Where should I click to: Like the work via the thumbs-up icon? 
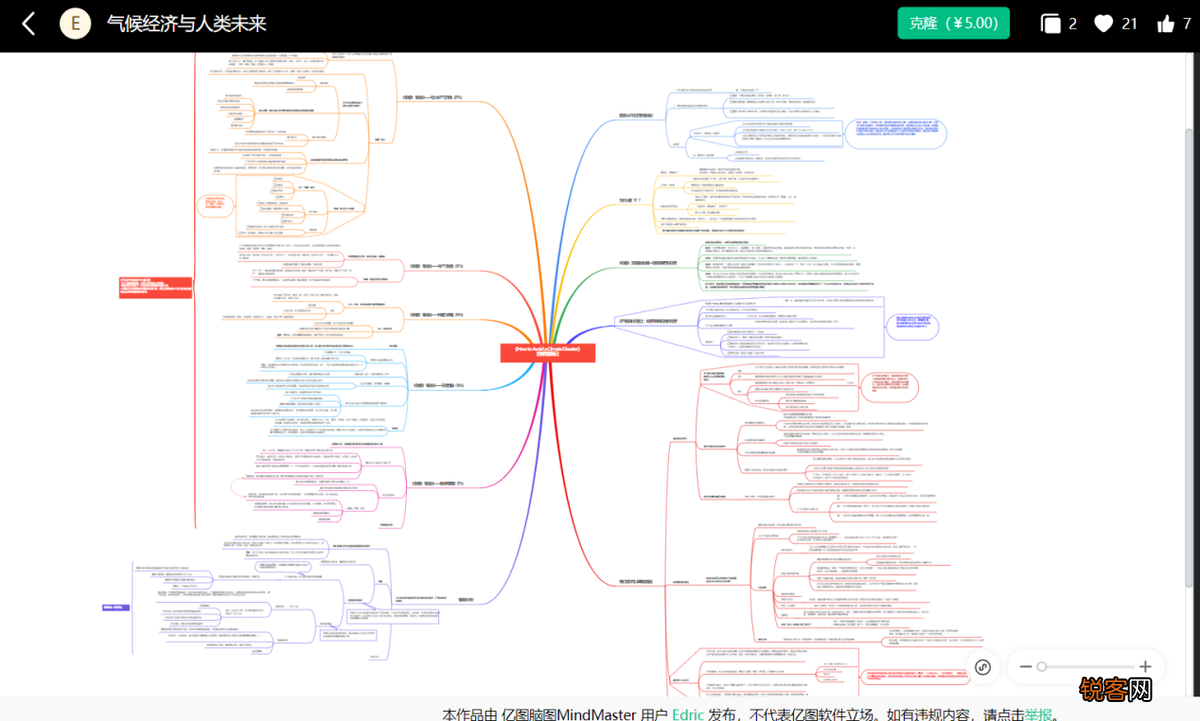tap(1166, 24)
